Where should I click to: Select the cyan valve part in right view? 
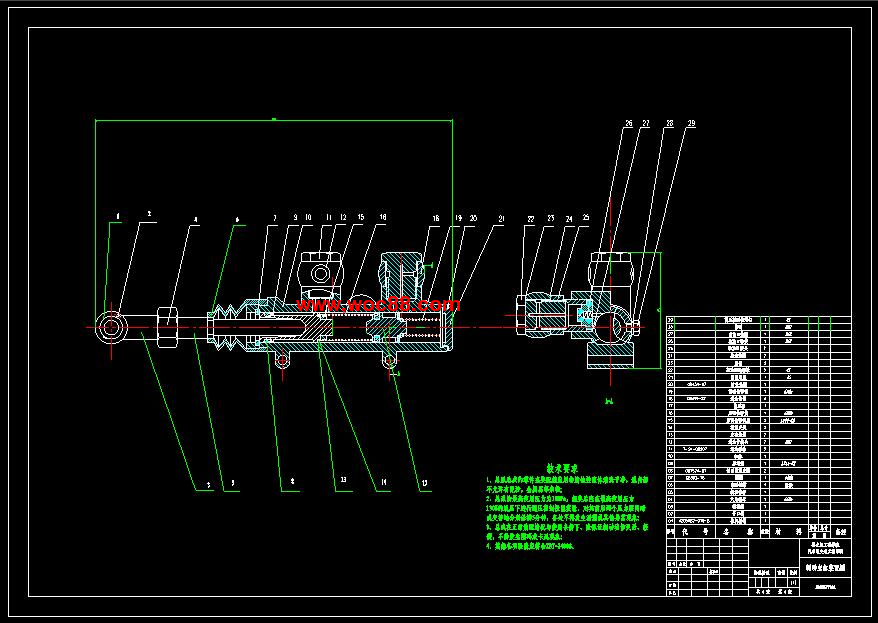[x=586, y=315]
